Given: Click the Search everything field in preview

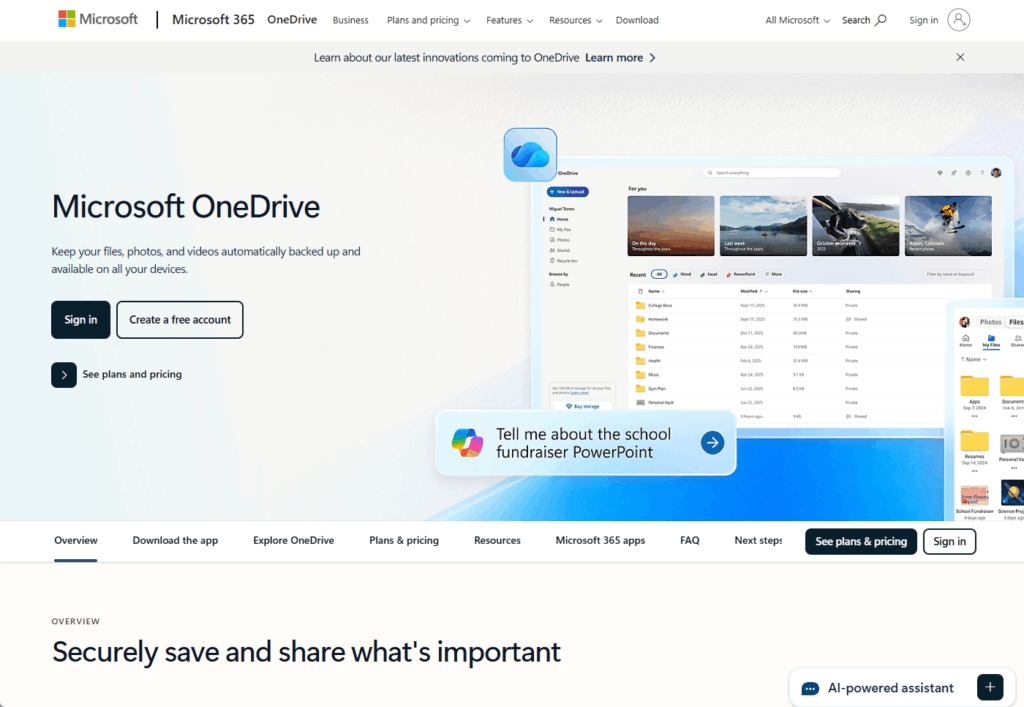Looking at the screenshot, I should click(x=771, y=173).
